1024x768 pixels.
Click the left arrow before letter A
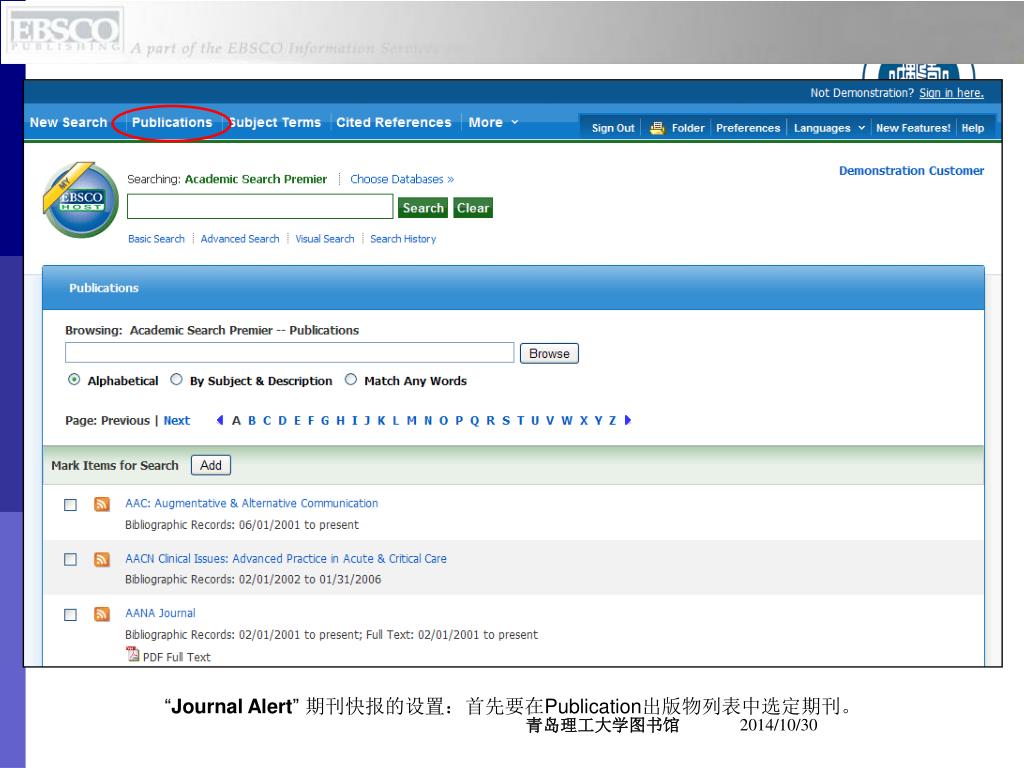(220, 420)
